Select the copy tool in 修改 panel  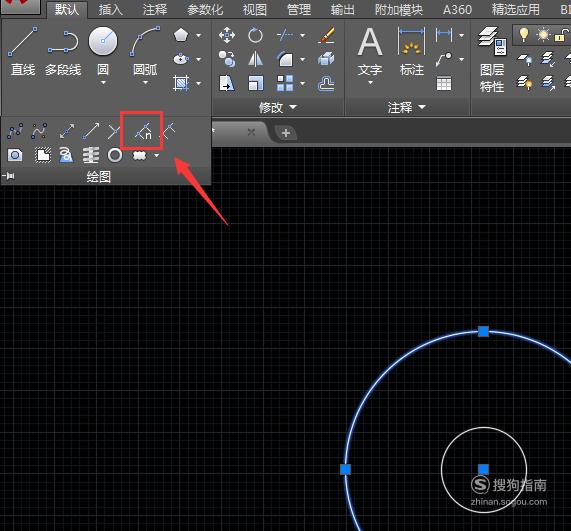point(227,59)
